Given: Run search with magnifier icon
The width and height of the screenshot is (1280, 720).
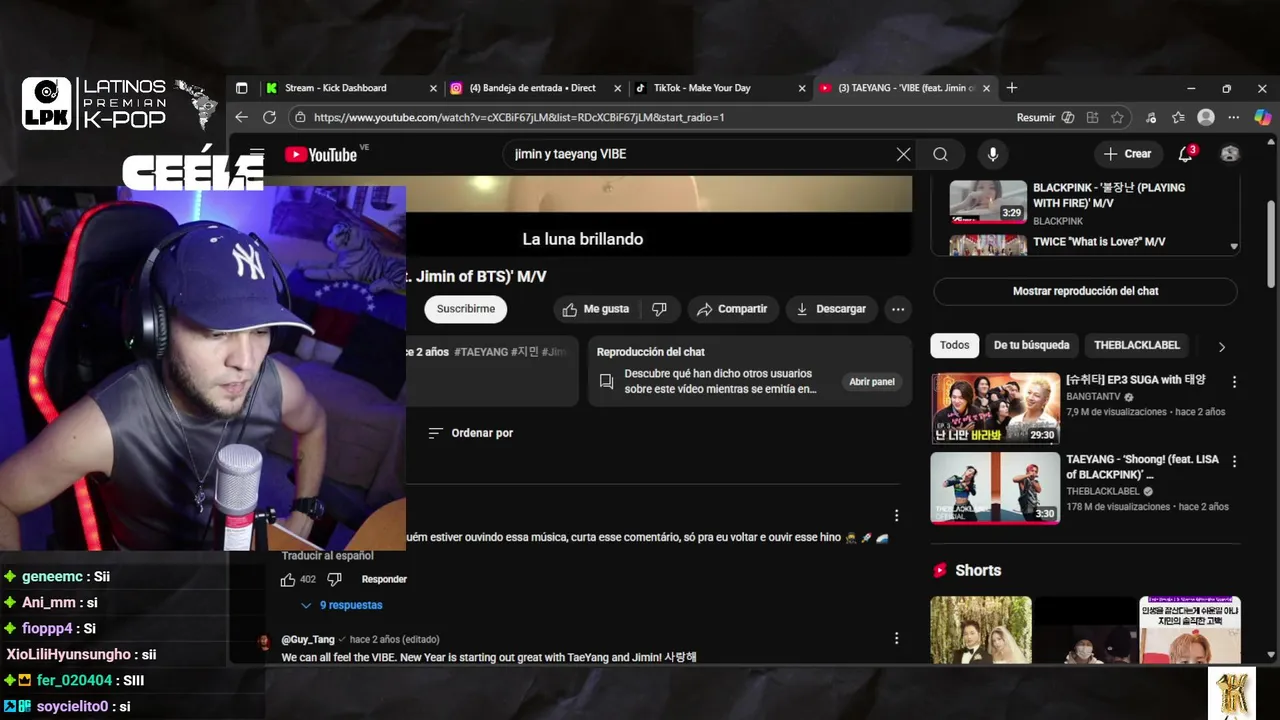Looking at the screenshot, I should [x=940, y=154].
